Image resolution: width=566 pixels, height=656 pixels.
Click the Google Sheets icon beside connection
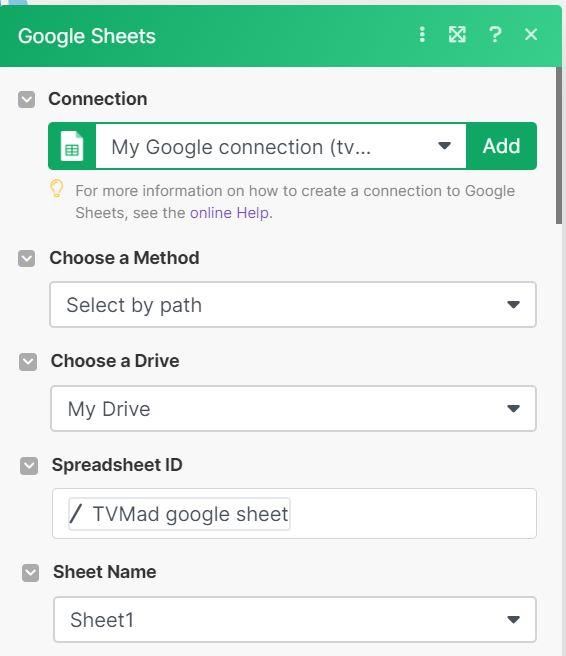tap(72, 146)
